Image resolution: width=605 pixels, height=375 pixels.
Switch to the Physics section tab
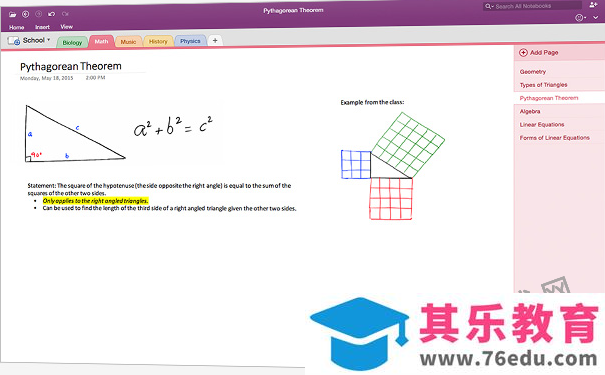click(190, 41)
